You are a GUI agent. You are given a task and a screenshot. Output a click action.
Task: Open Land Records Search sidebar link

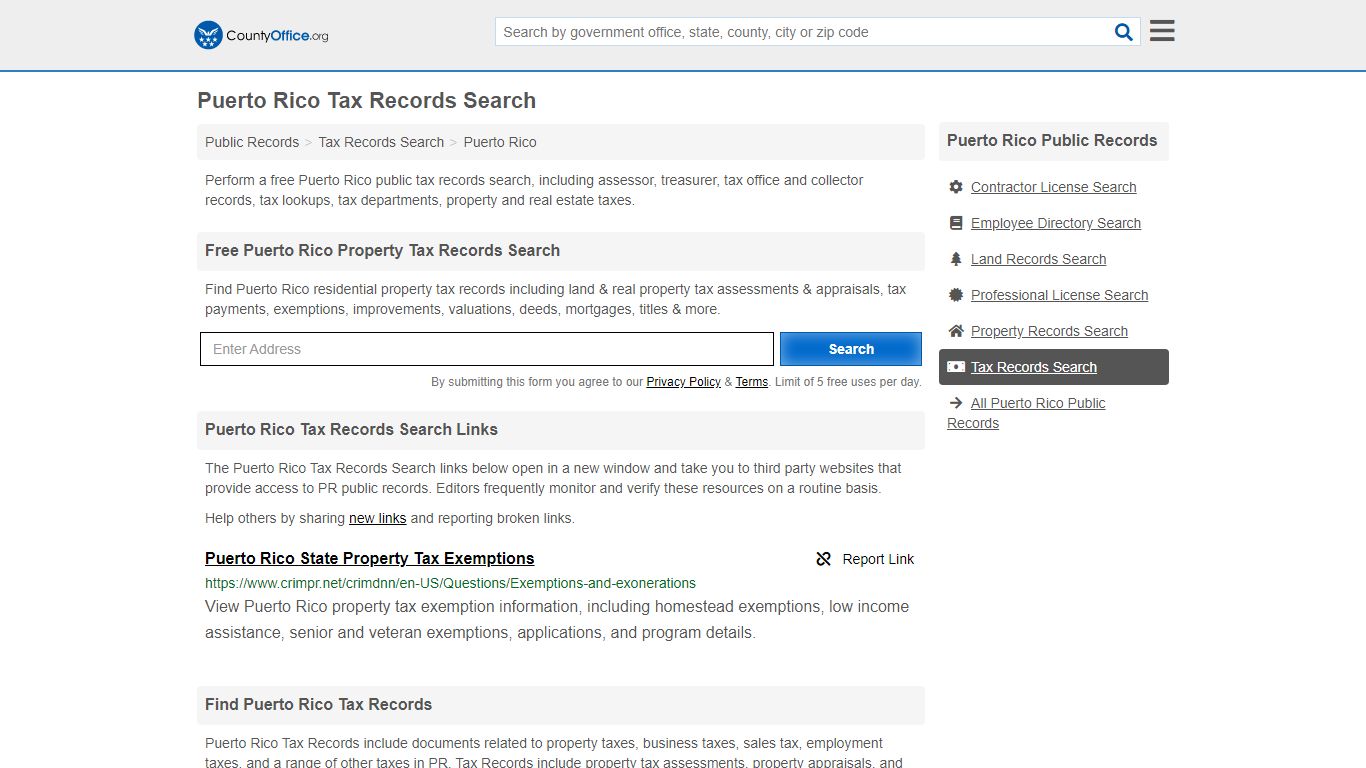click(x=1038, y=259)
